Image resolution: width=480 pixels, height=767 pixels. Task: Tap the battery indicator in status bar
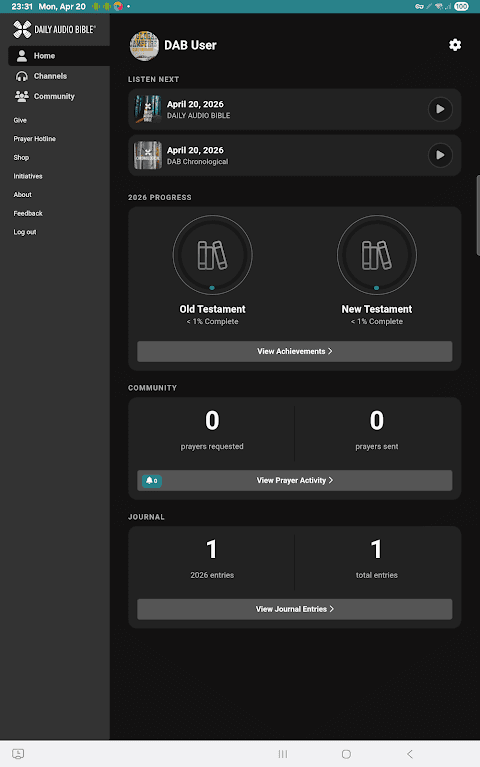461,6
